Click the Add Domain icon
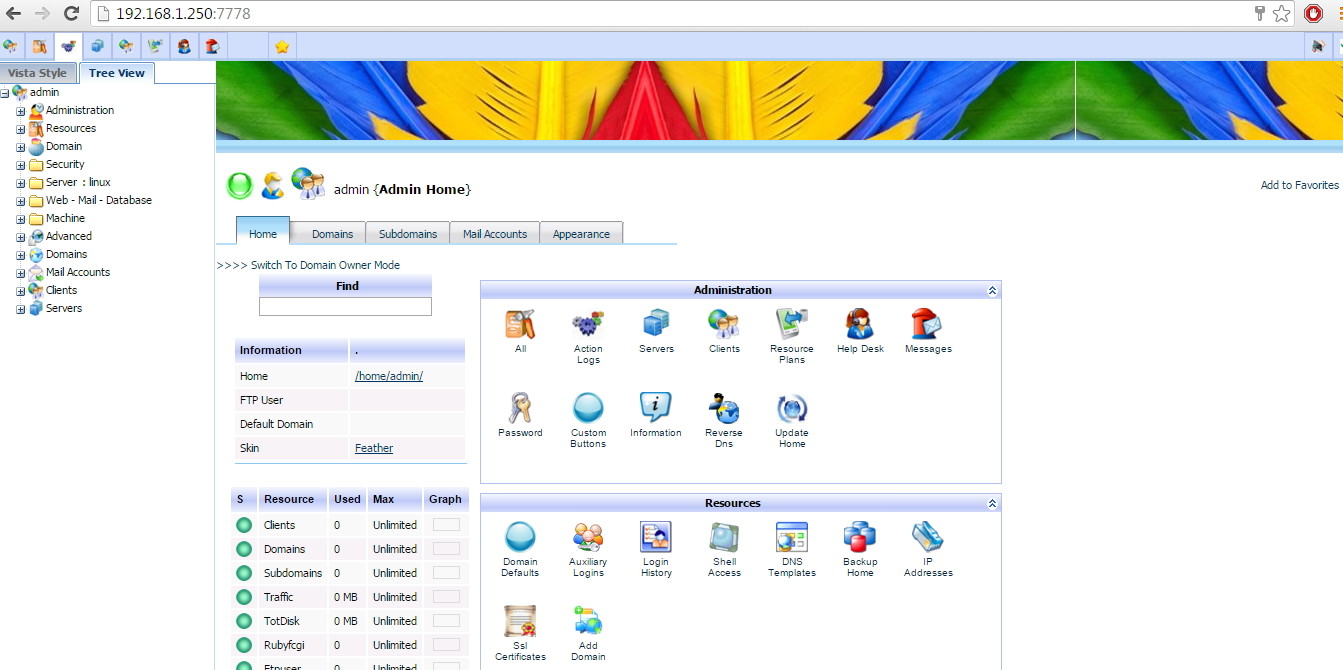Screen dimensions: 1343x670 (588, 621)
